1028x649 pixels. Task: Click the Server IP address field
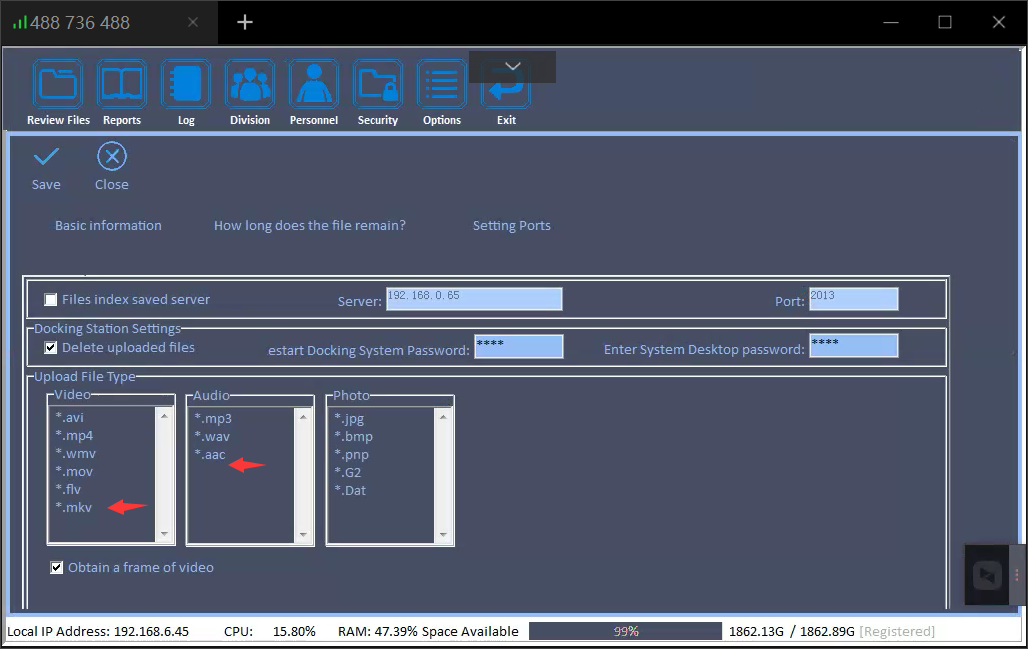coord(474,299)
